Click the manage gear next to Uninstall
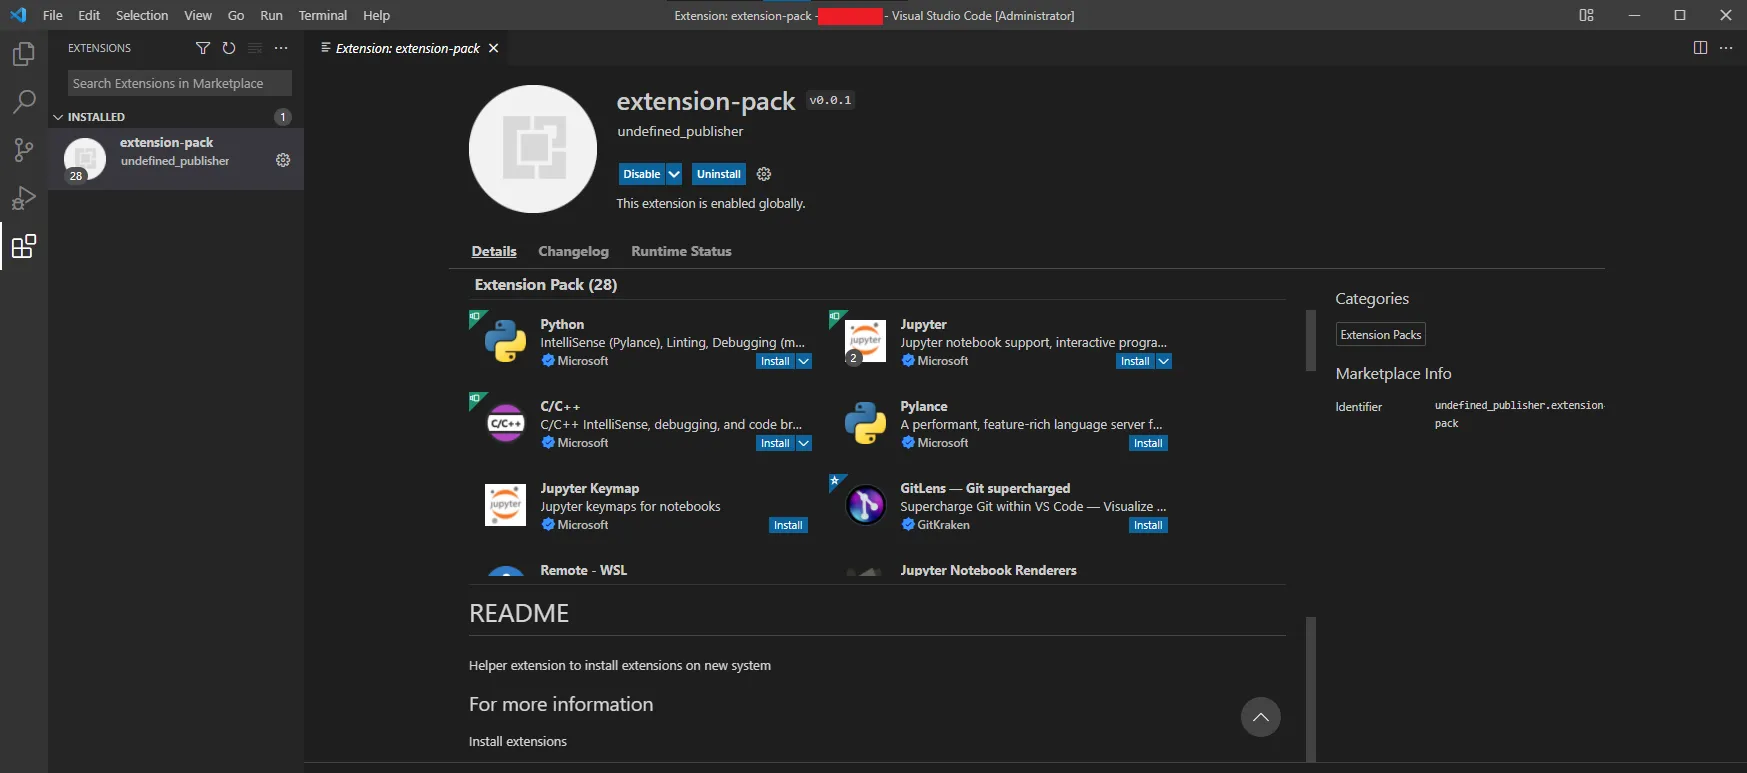Screen dimensions: 1747x773 coord(764,174)
